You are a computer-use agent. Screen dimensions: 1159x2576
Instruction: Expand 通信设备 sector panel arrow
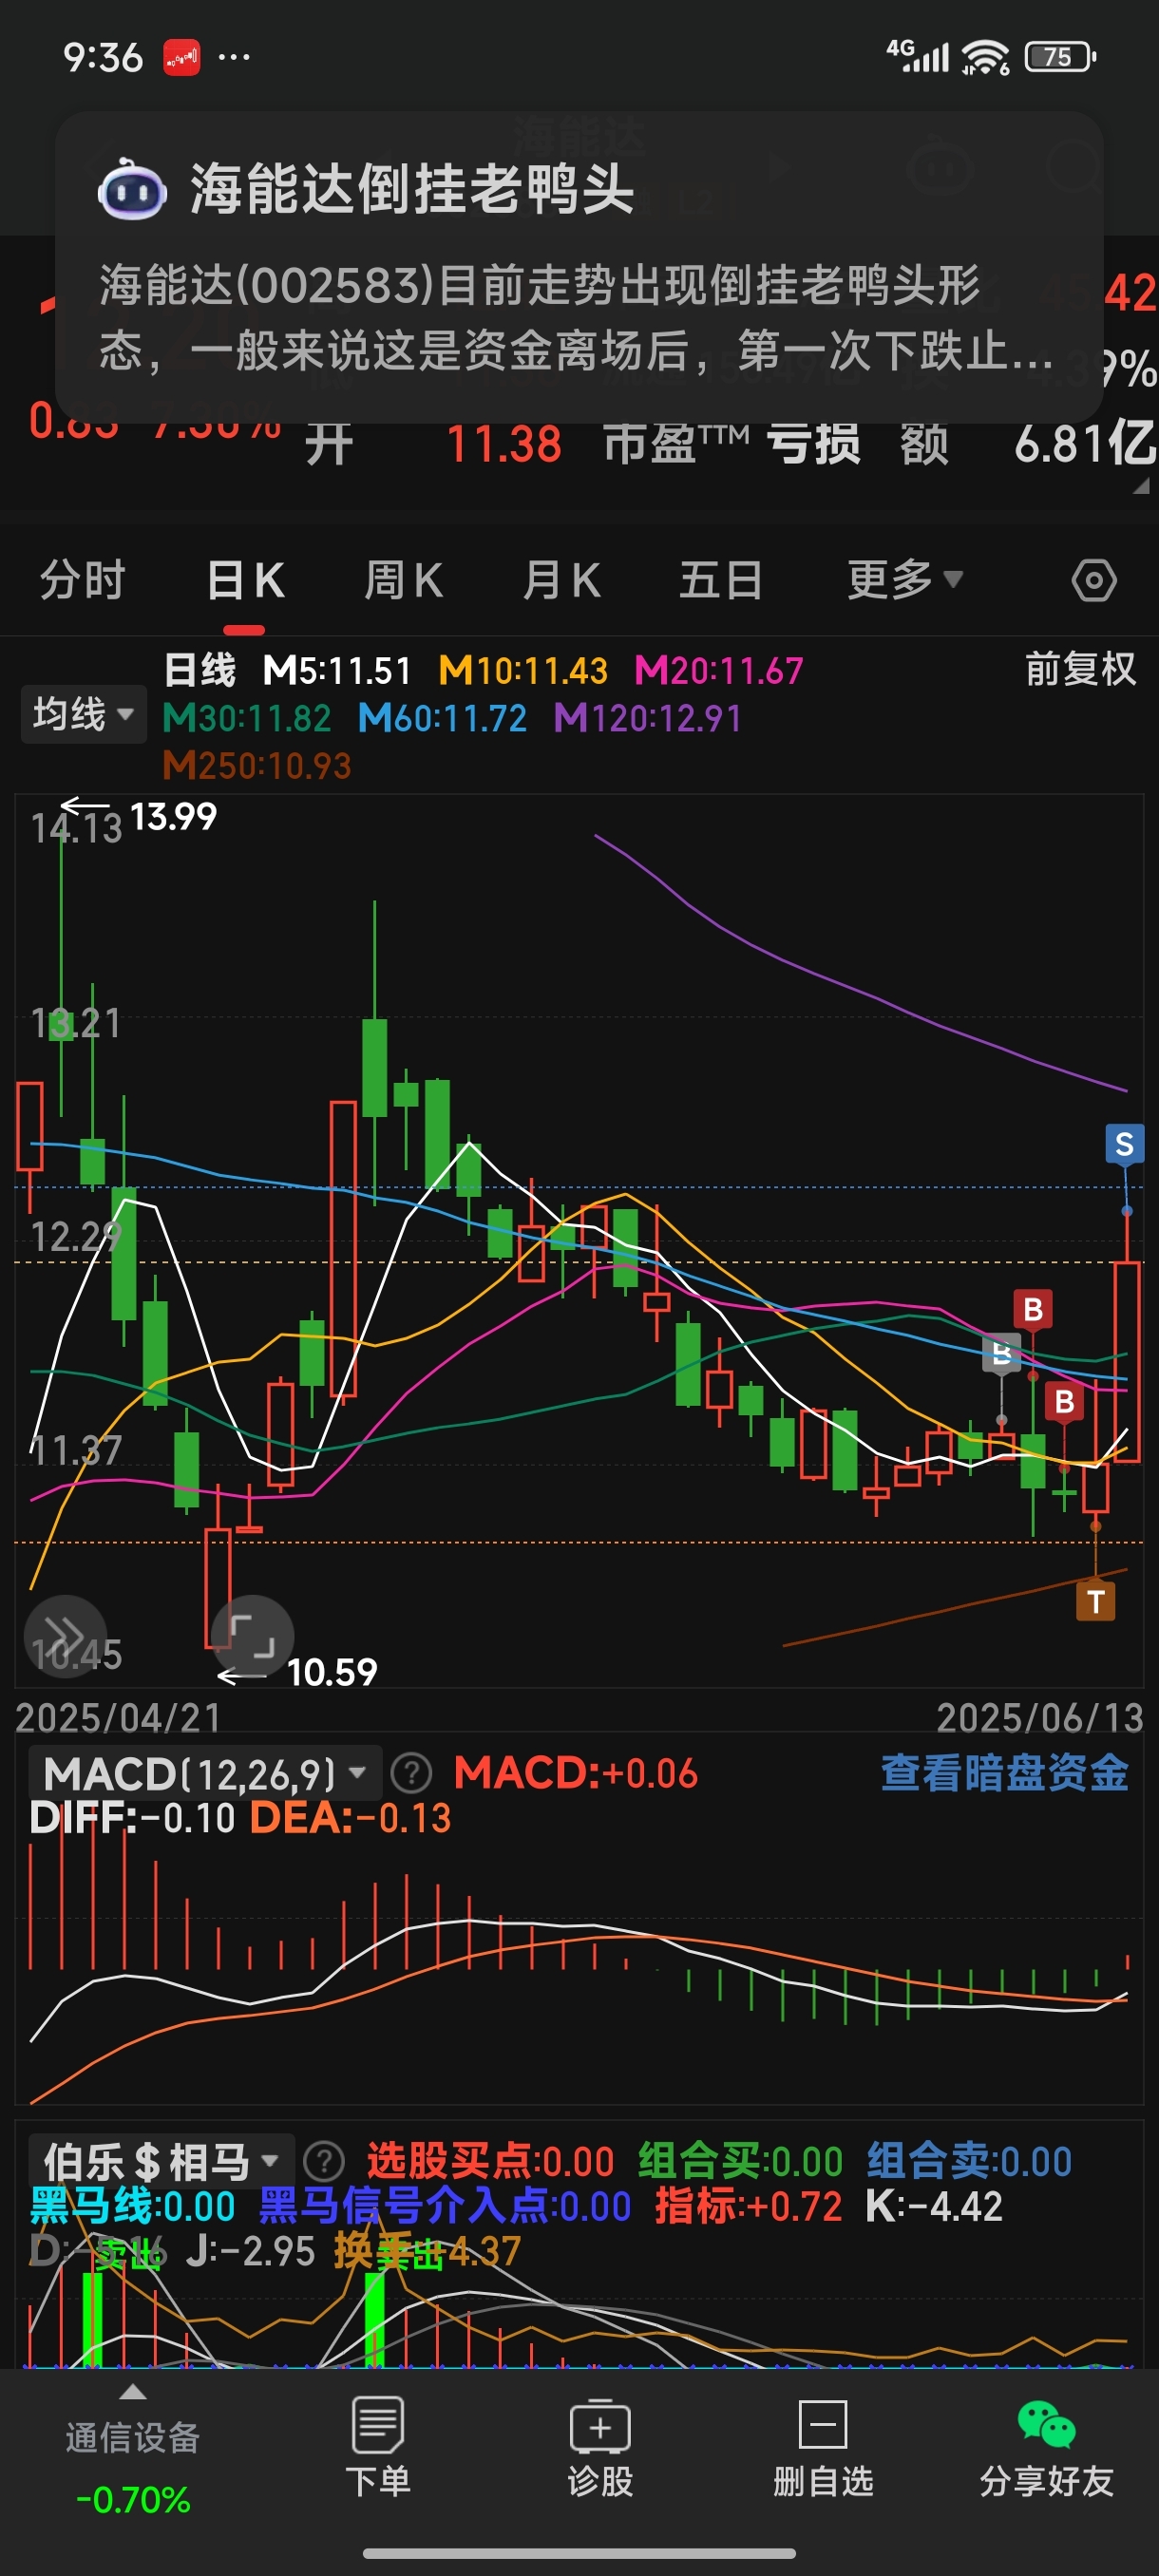[x=133, y=2393]
